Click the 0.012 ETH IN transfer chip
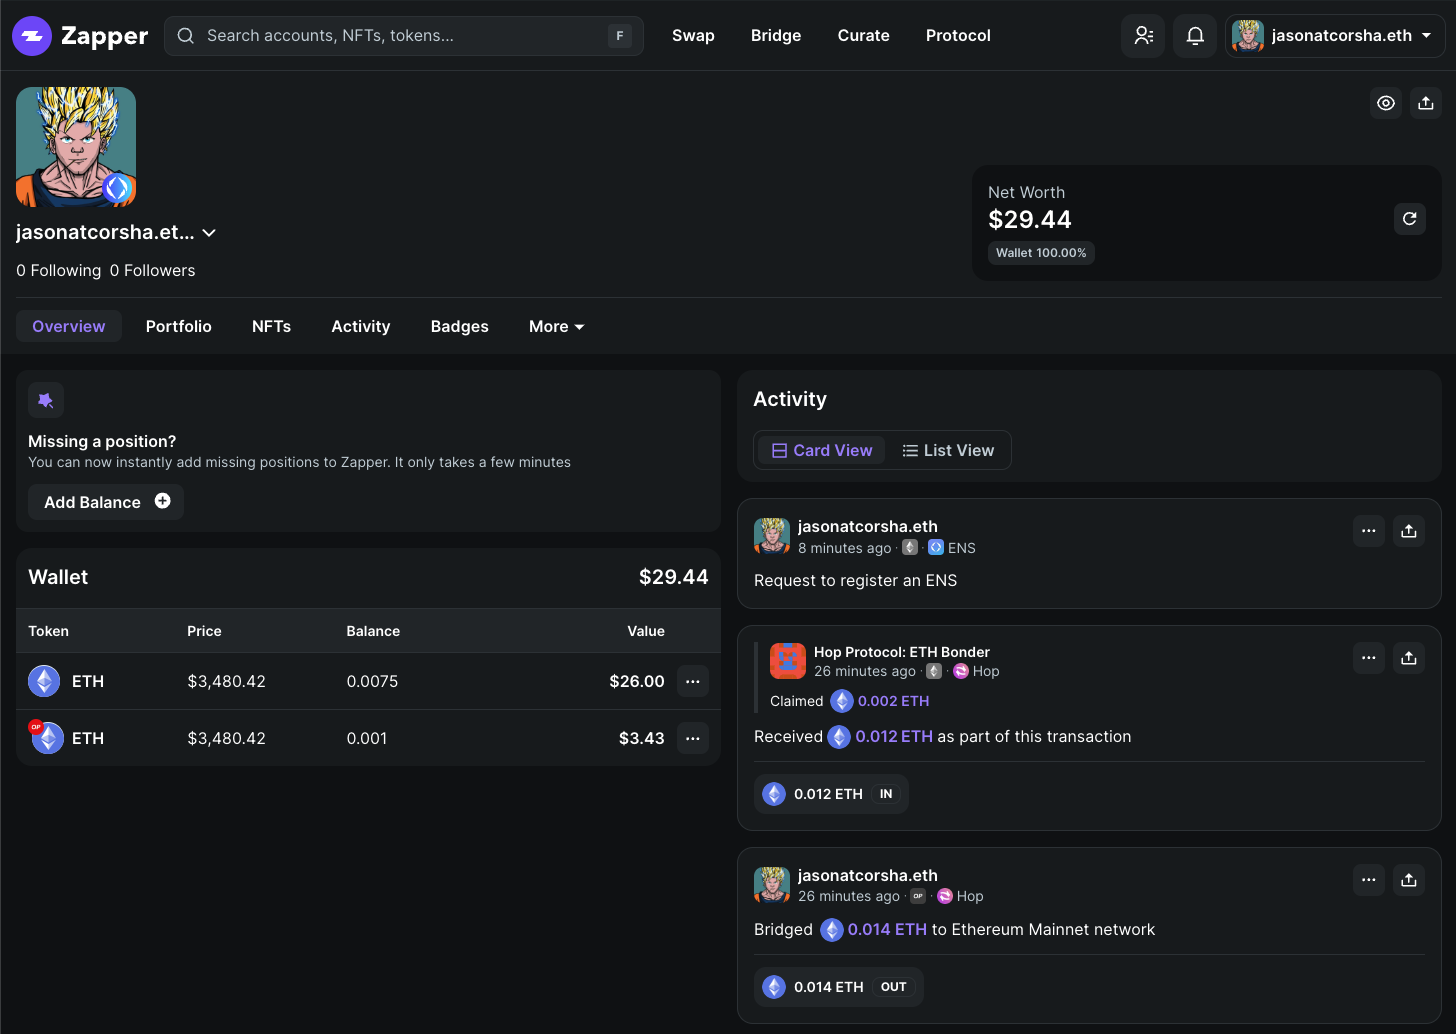Viewport: 1456px width, 1034px height. tap(831, 794)
